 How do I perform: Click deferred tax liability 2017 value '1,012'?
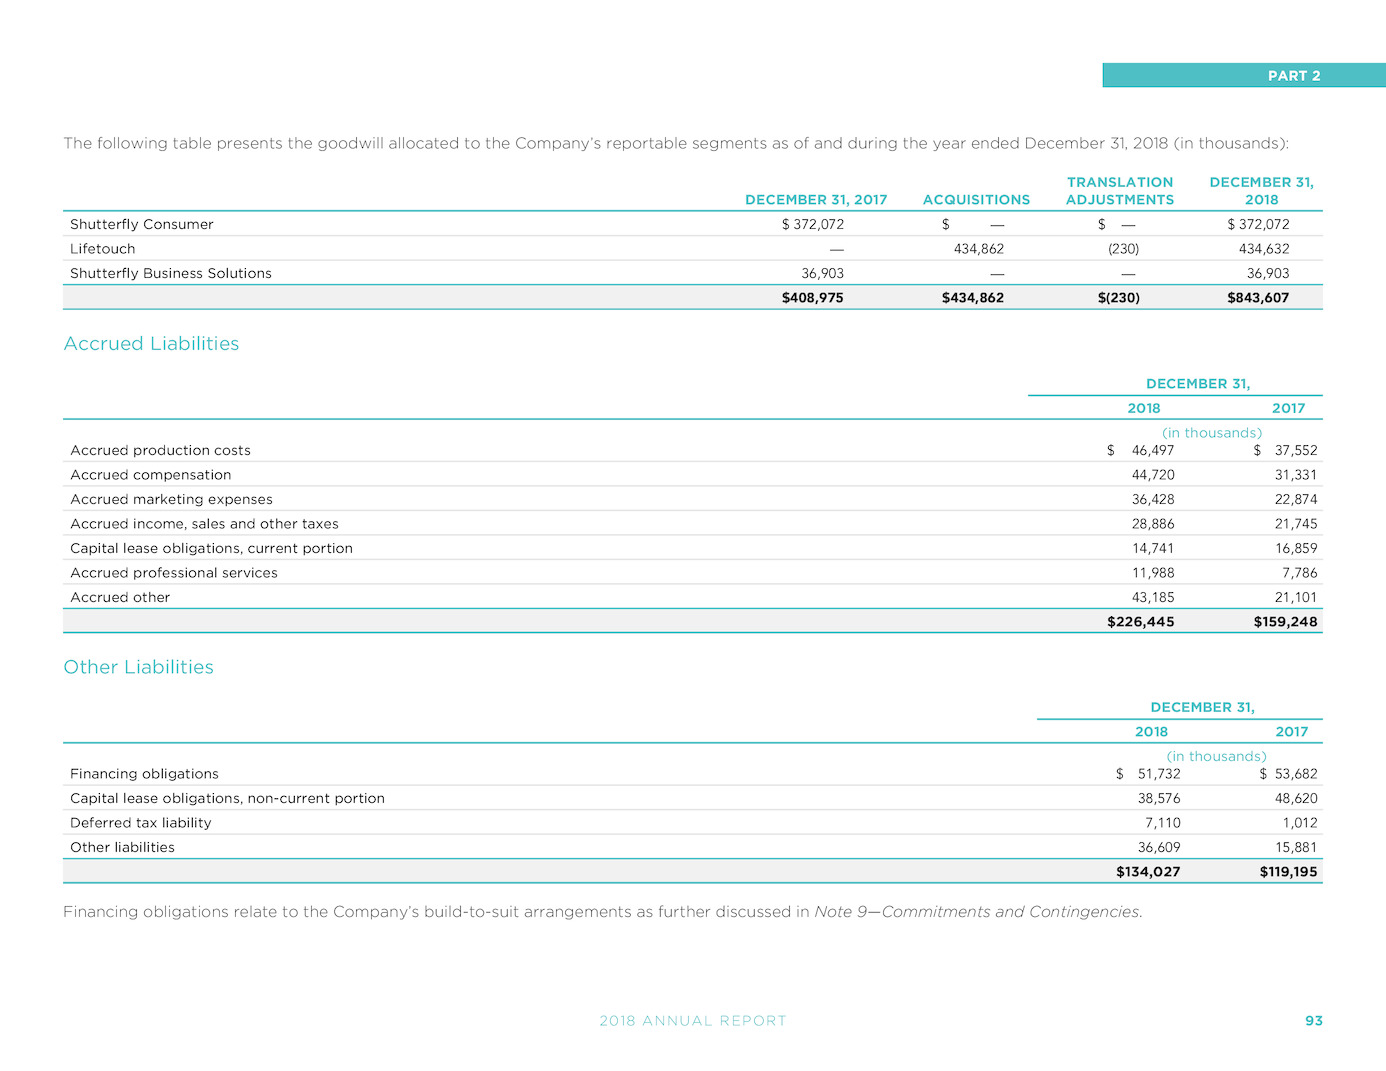click(x=1300, y=823)
